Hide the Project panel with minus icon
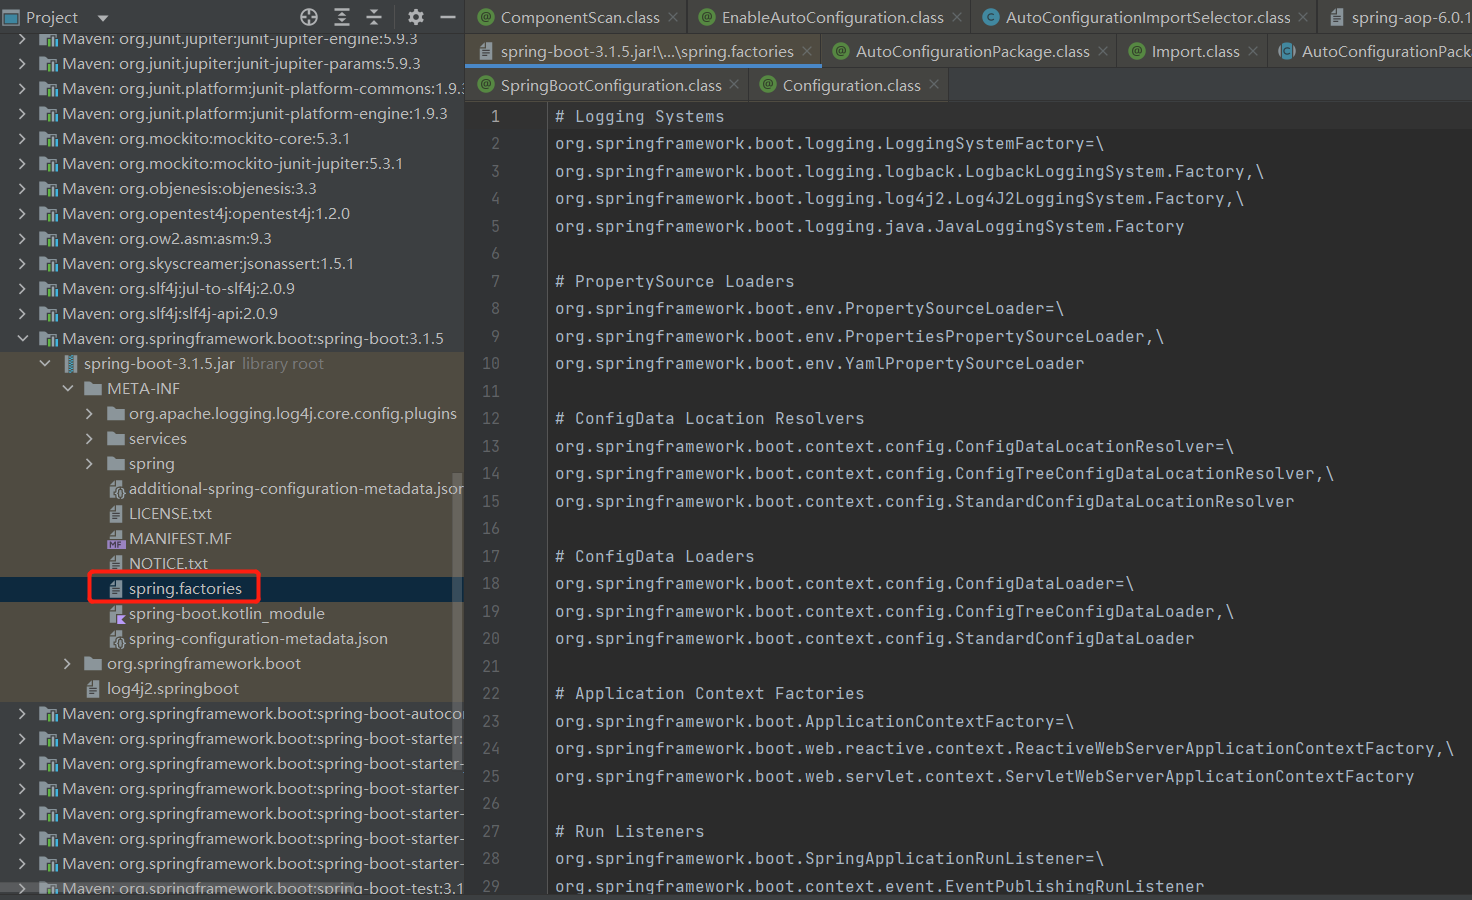Screen dimensions: 1472x900 point(448,17)
